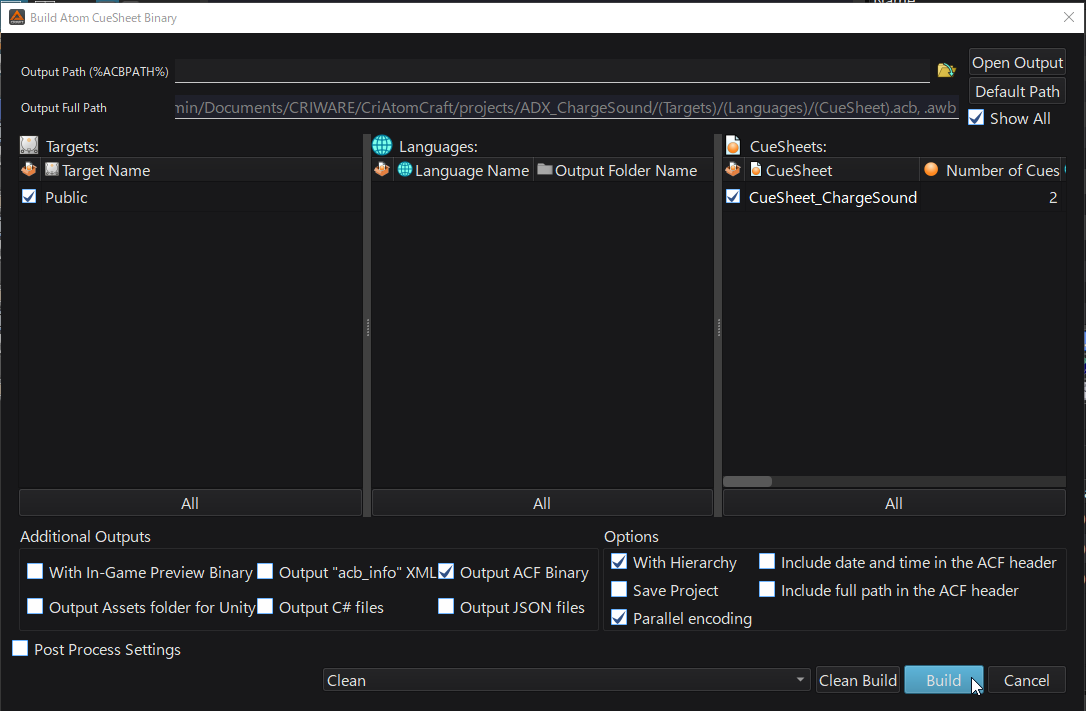Click the sort icon left of Language Name
This screenshot has height=711, width=1086.
pos(382,170)
